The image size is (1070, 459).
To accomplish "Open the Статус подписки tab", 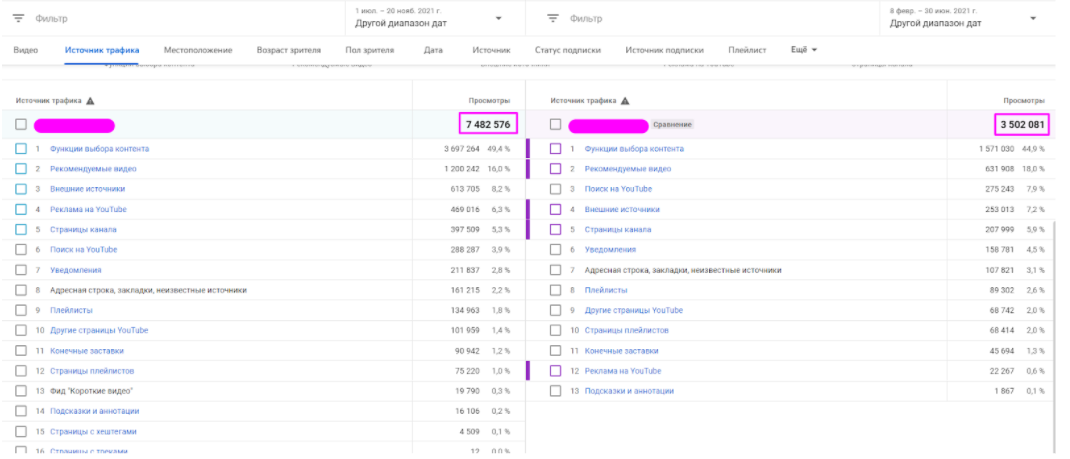I will [568, 50].
